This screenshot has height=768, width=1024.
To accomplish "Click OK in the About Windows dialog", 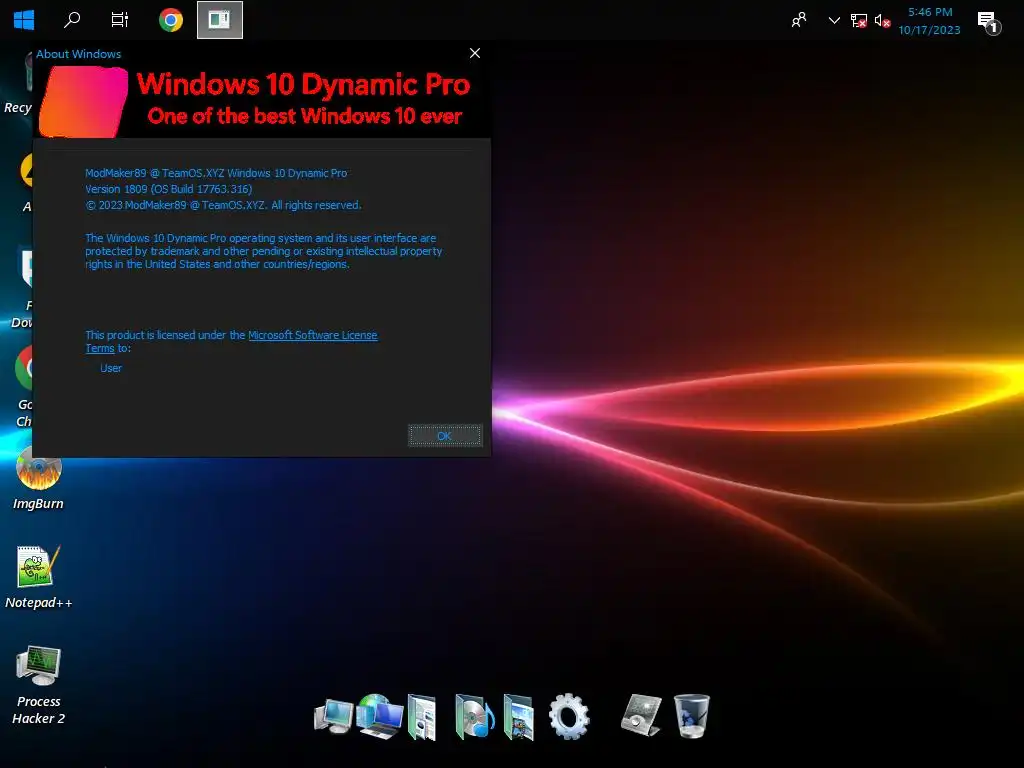I will pyautogui.click(x=445, y=436).
